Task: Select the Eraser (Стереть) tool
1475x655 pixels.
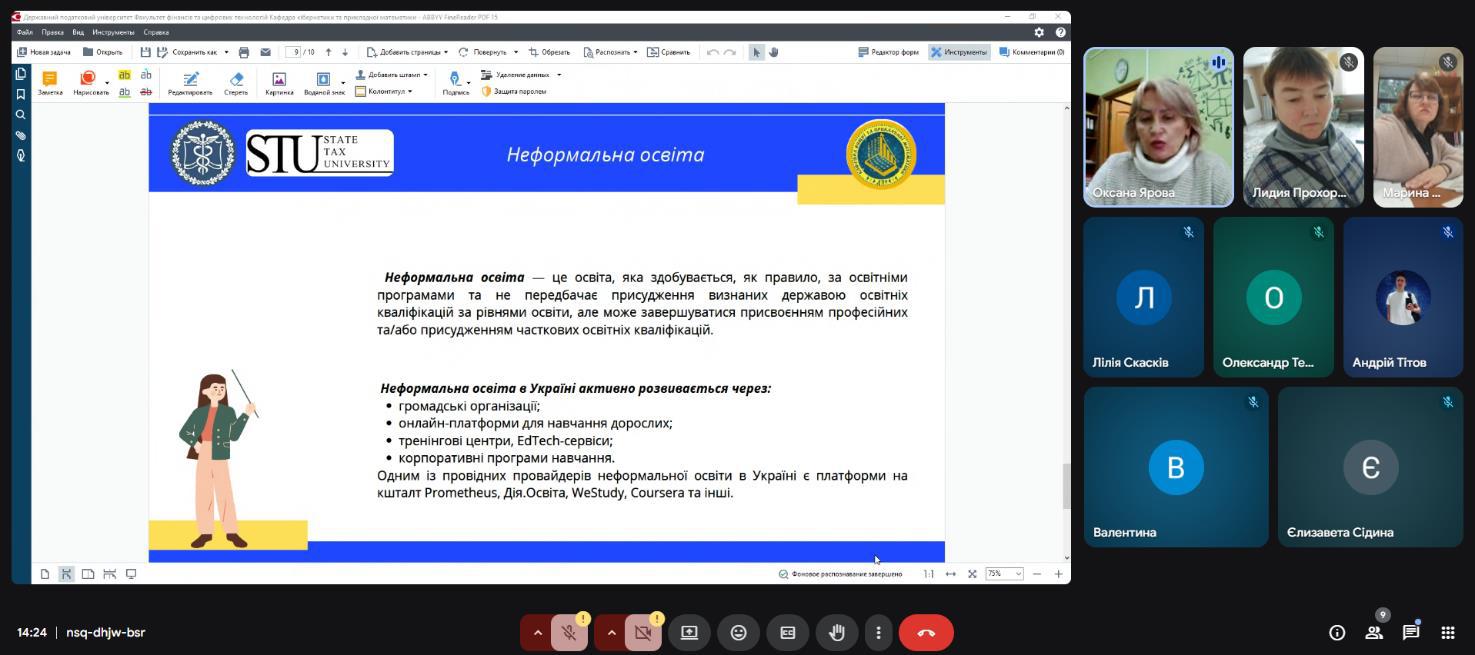Action: [x=236, y=83]
